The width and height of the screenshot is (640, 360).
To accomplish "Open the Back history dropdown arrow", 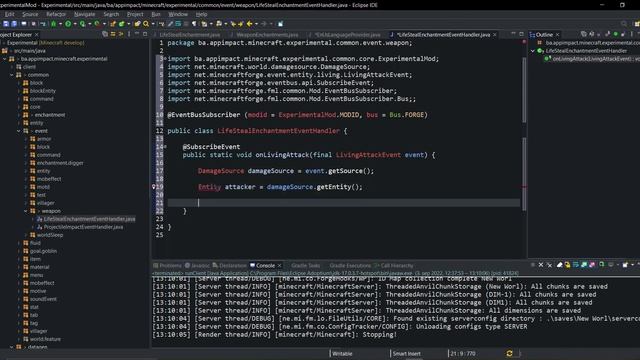I will click(256, 24).
